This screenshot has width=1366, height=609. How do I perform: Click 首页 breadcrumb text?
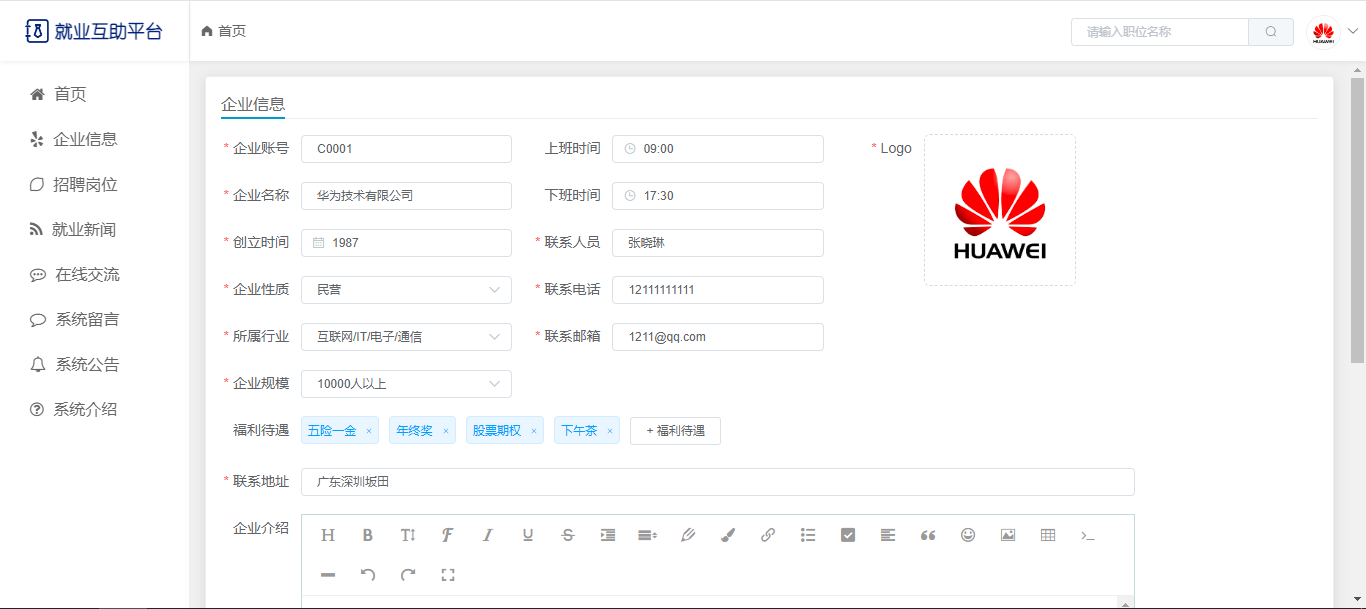click(x=232, y=31)
